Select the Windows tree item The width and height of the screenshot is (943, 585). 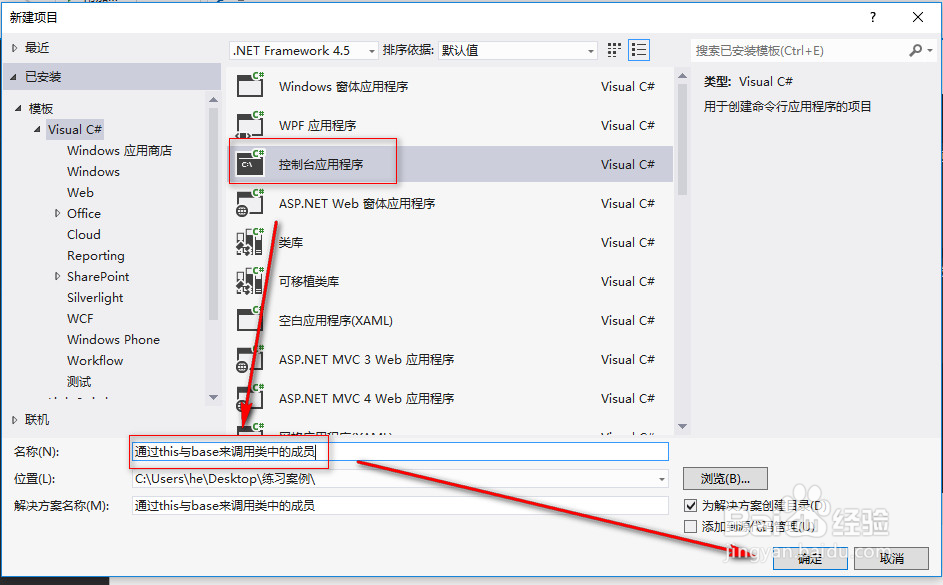tap(93, 171)
